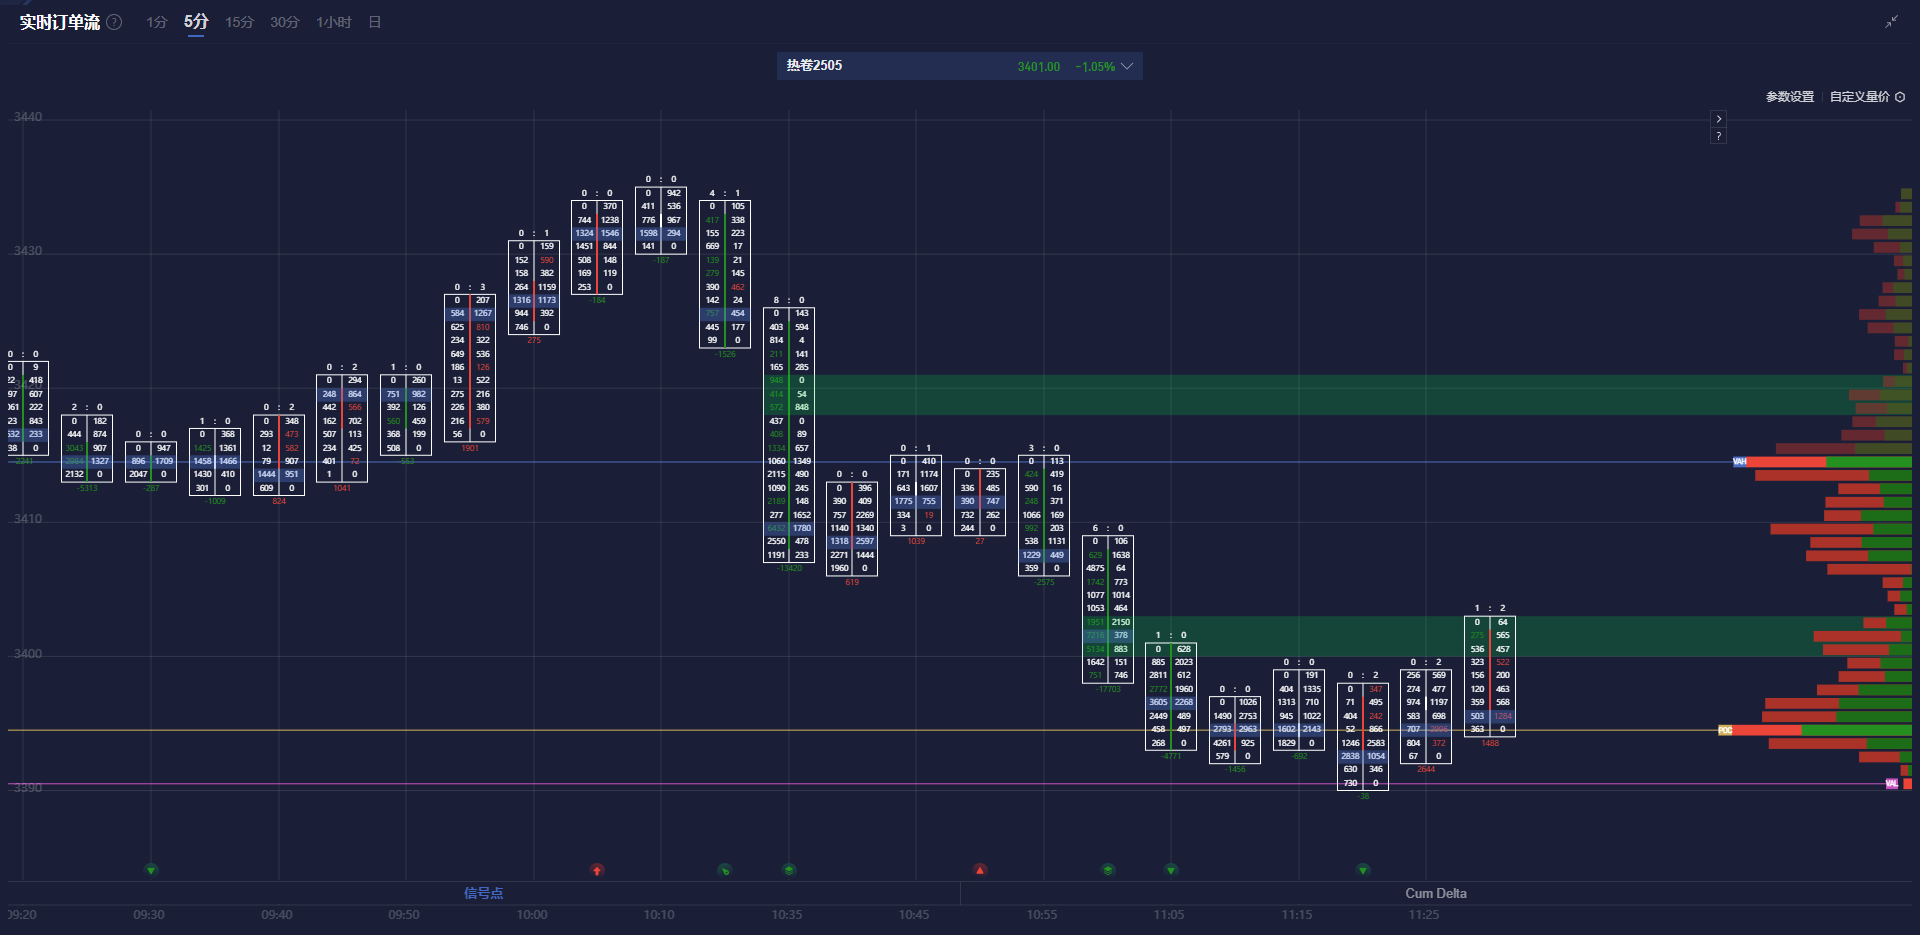Click the 信号点 signal points label
The height and width of the screenshot is (935, 1920).
(483, 893)
